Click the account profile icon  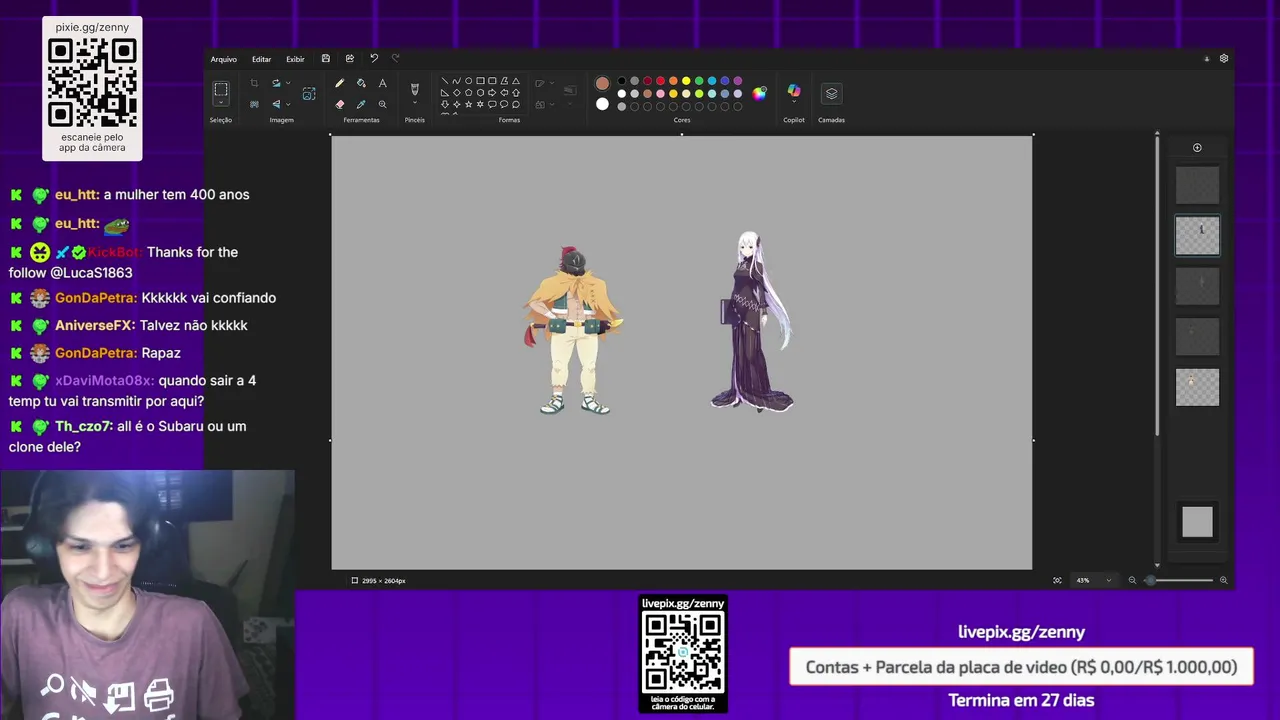point(1206,59)
